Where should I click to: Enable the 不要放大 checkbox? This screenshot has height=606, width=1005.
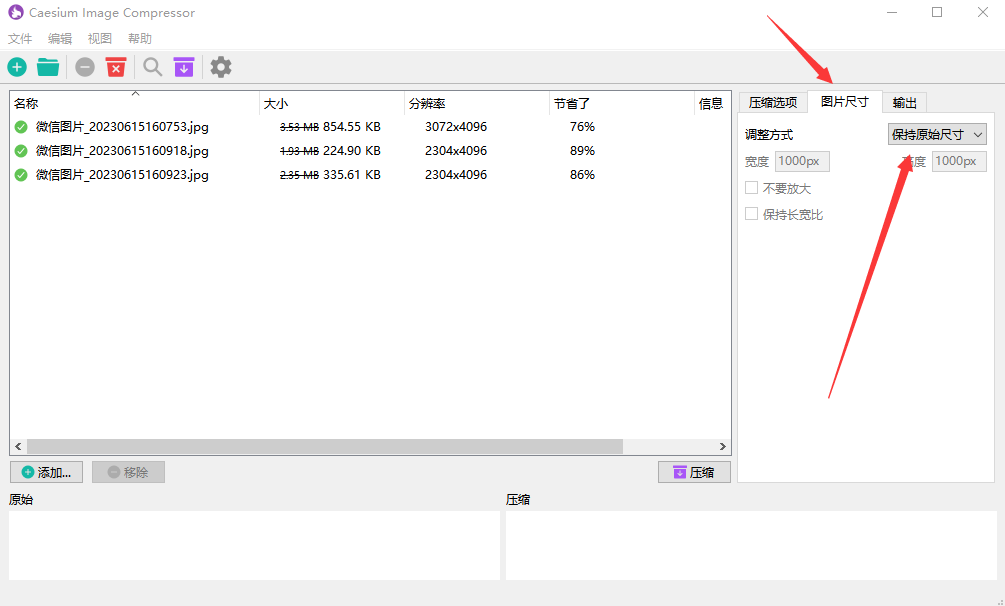coord(752,188)
